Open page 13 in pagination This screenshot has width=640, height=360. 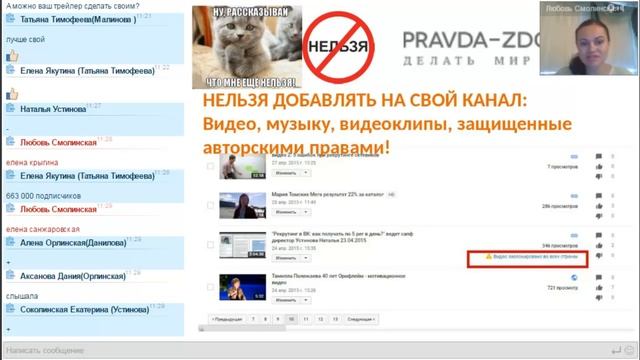click(335, 319)
